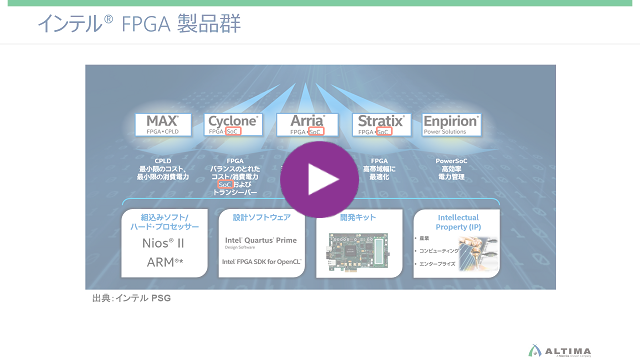The height and width of the screenshot is (360, 640).
Task: Click Intel FPGA SDK for OpenCL text
Action: coord(262,262)
